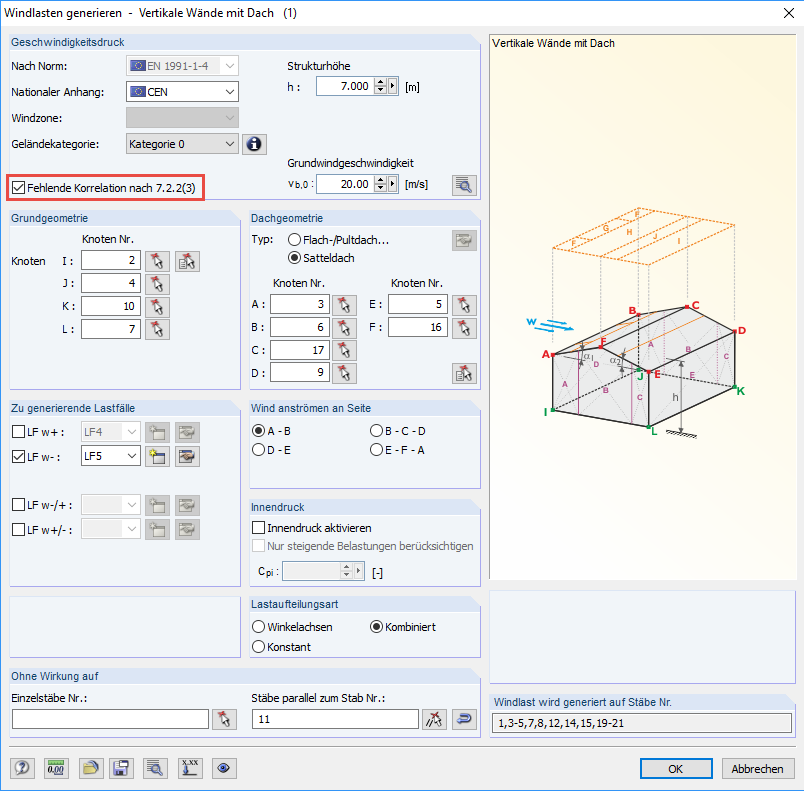
Task: Pick roof node D graphically
Action: tap(344, 373)
